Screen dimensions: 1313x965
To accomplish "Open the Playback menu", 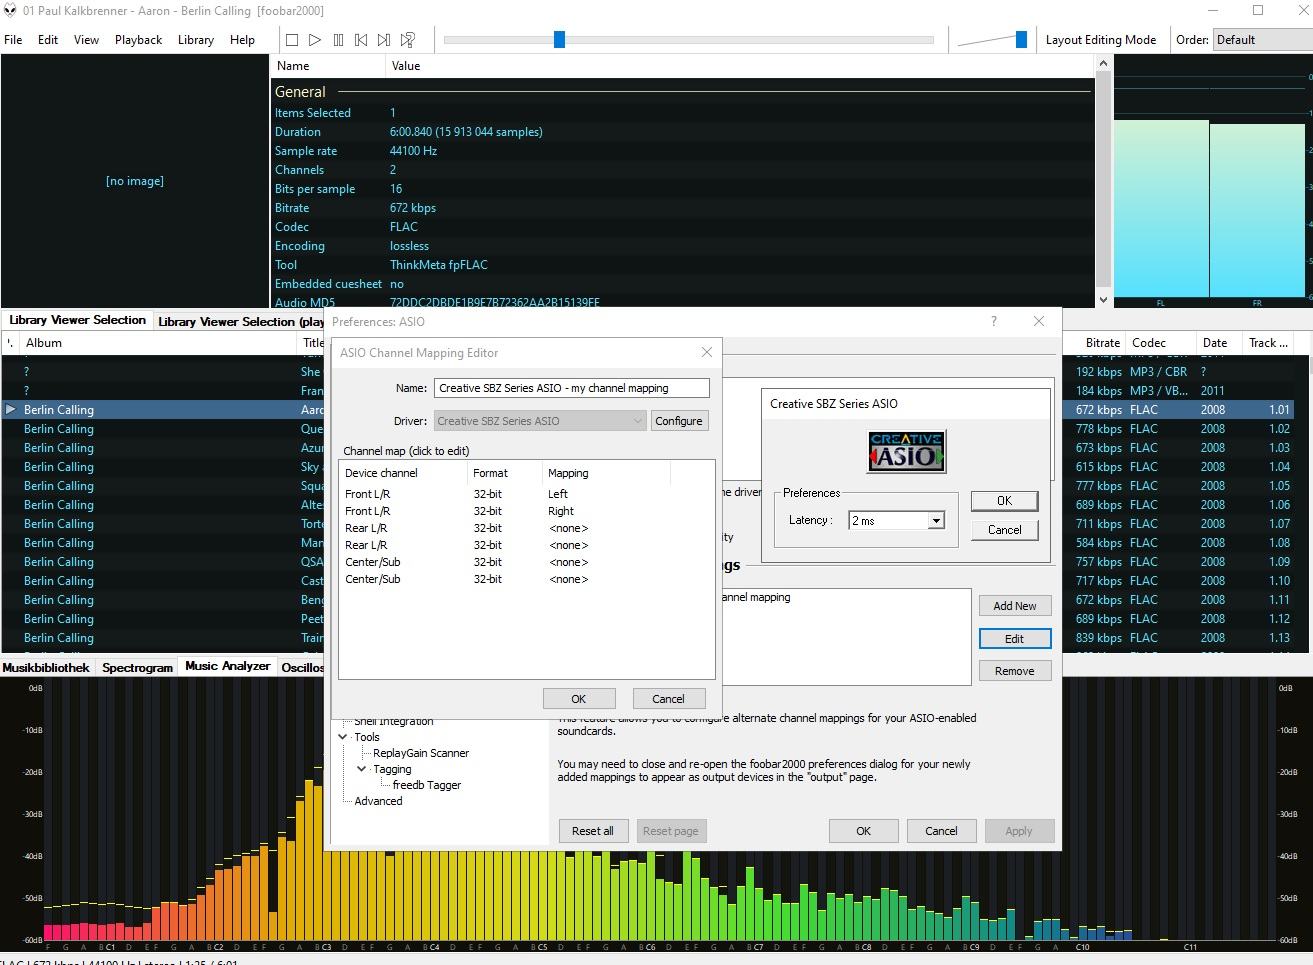I will [x=138, y=40].
